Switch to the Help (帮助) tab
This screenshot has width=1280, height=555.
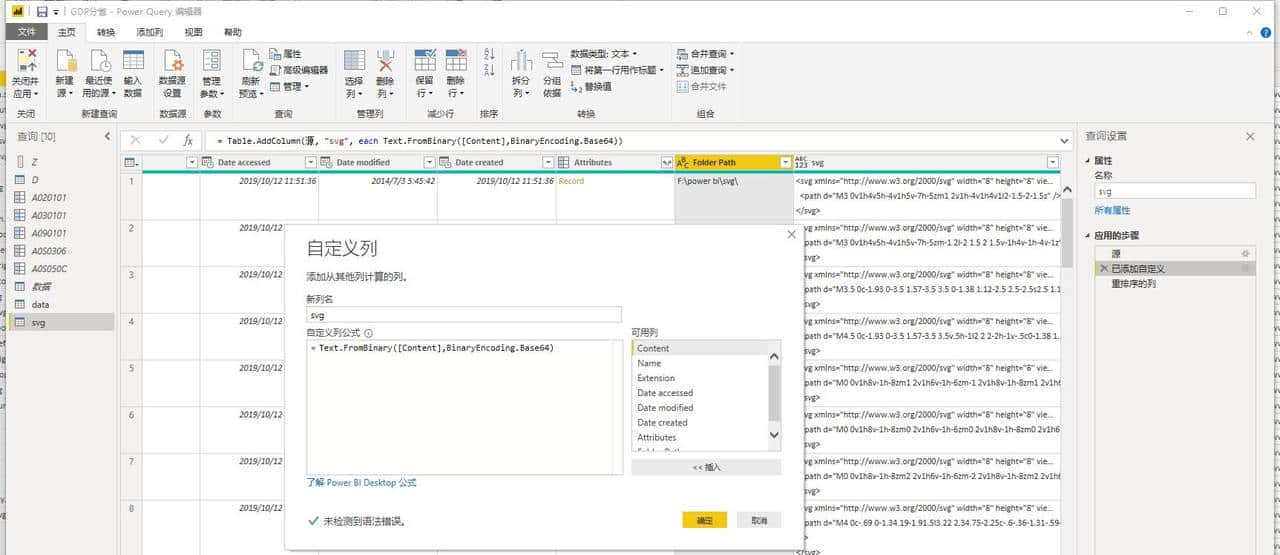(233, 32)
